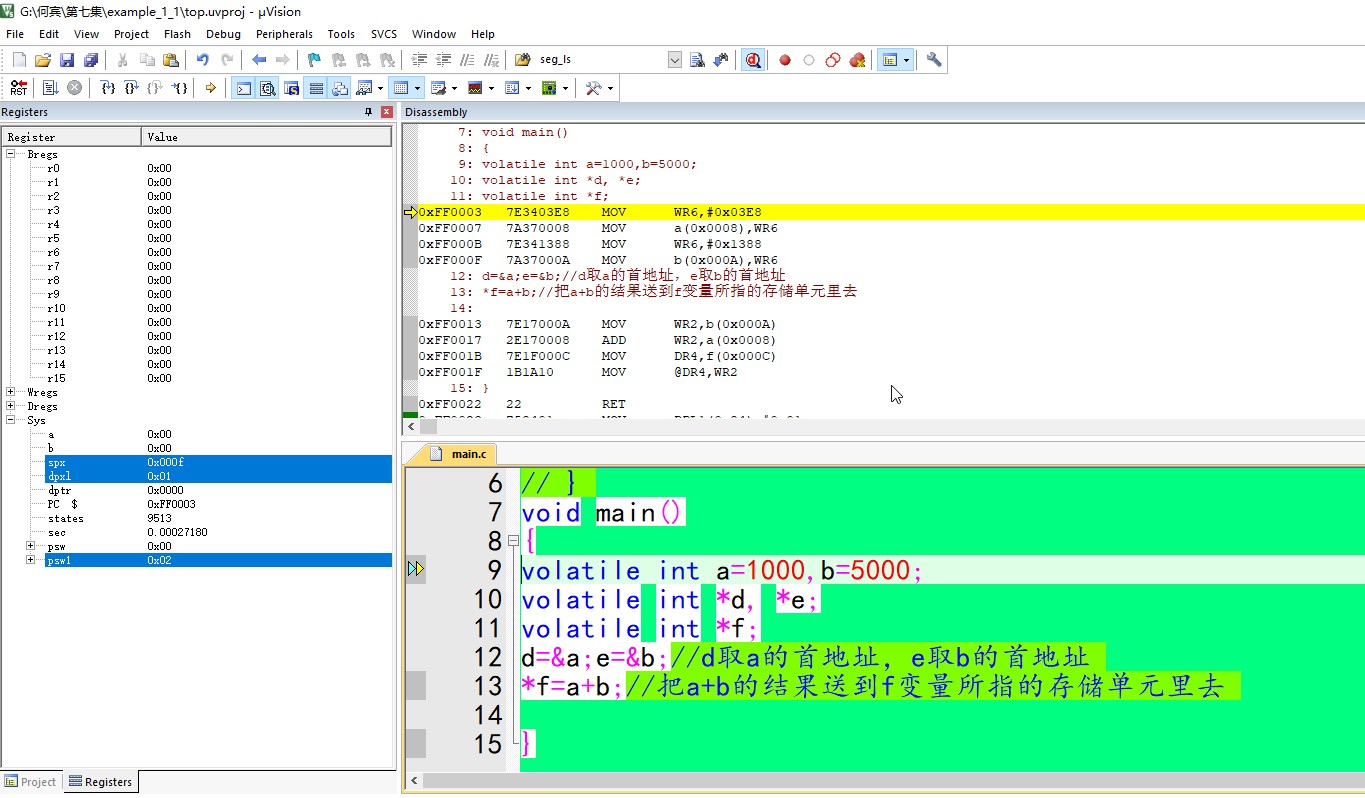The width and height of the screenshot is (1365, 798).
Task: Click the Save file icon
Action: coord(67,60)
